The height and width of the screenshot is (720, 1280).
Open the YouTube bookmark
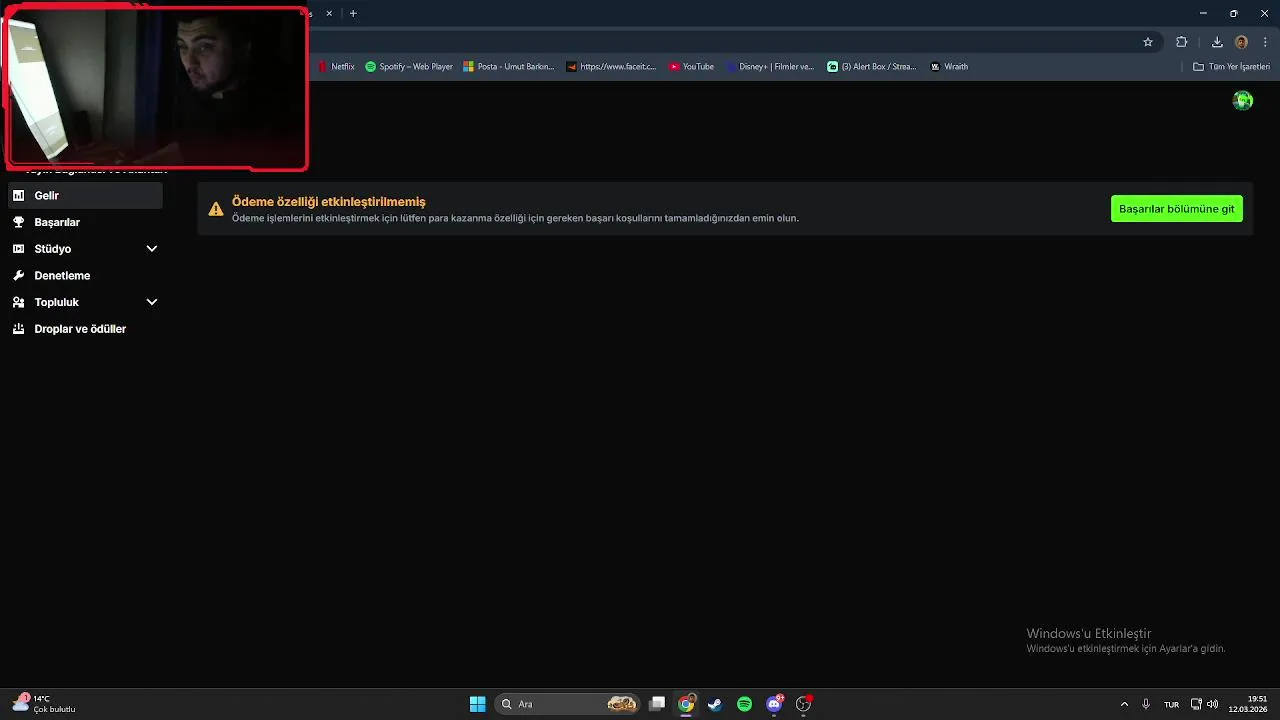tap(692, 67)
